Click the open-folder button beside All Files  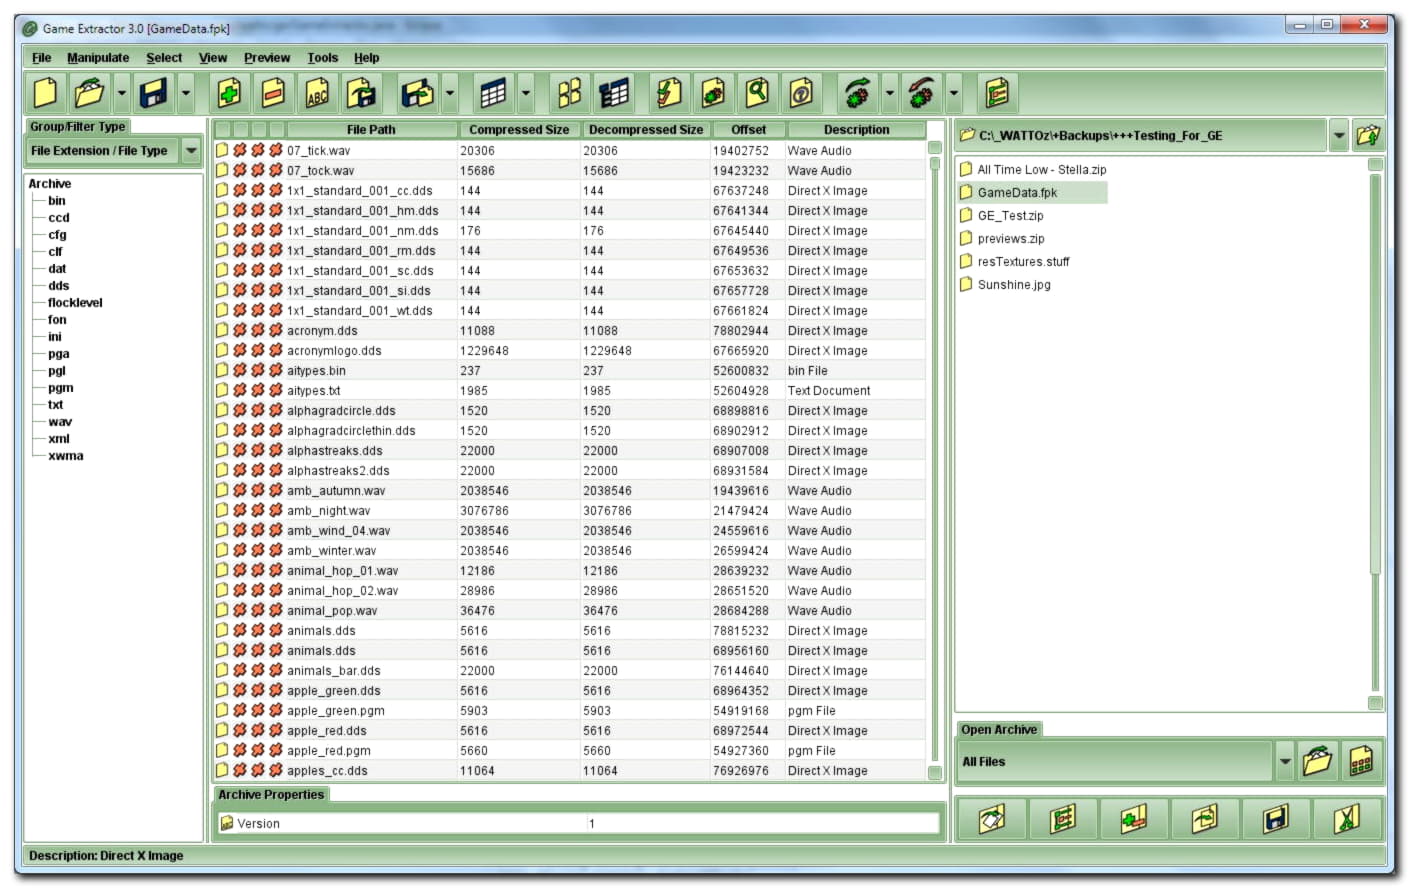point(1318,761)
